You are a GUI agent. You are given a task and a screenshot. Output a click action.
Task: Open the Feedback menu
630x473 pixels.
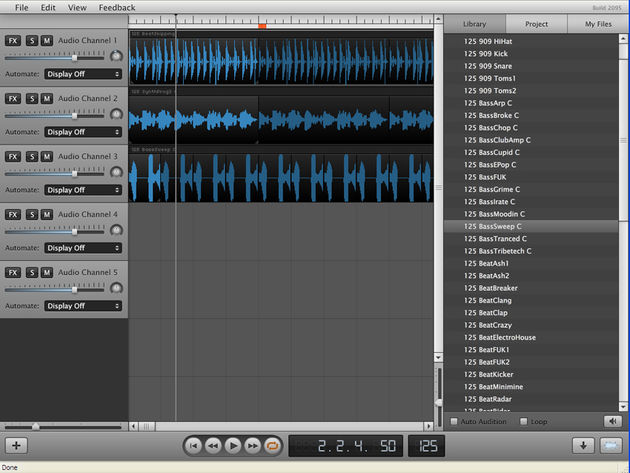tap(117, 7)
